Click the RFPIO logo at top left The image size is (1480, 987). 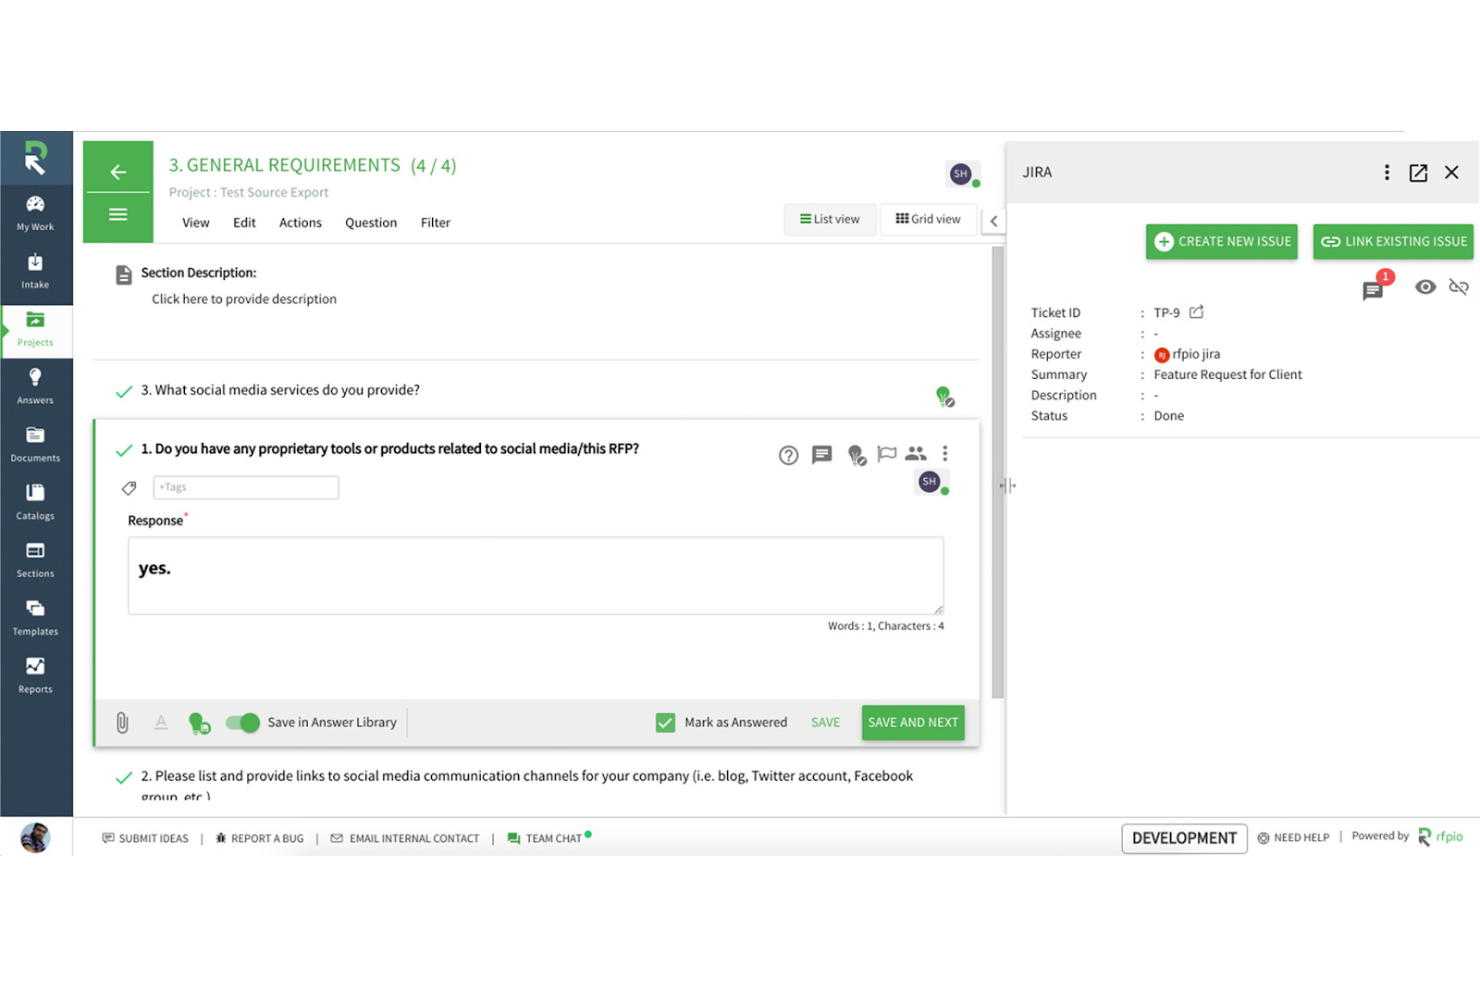(35, 158)
